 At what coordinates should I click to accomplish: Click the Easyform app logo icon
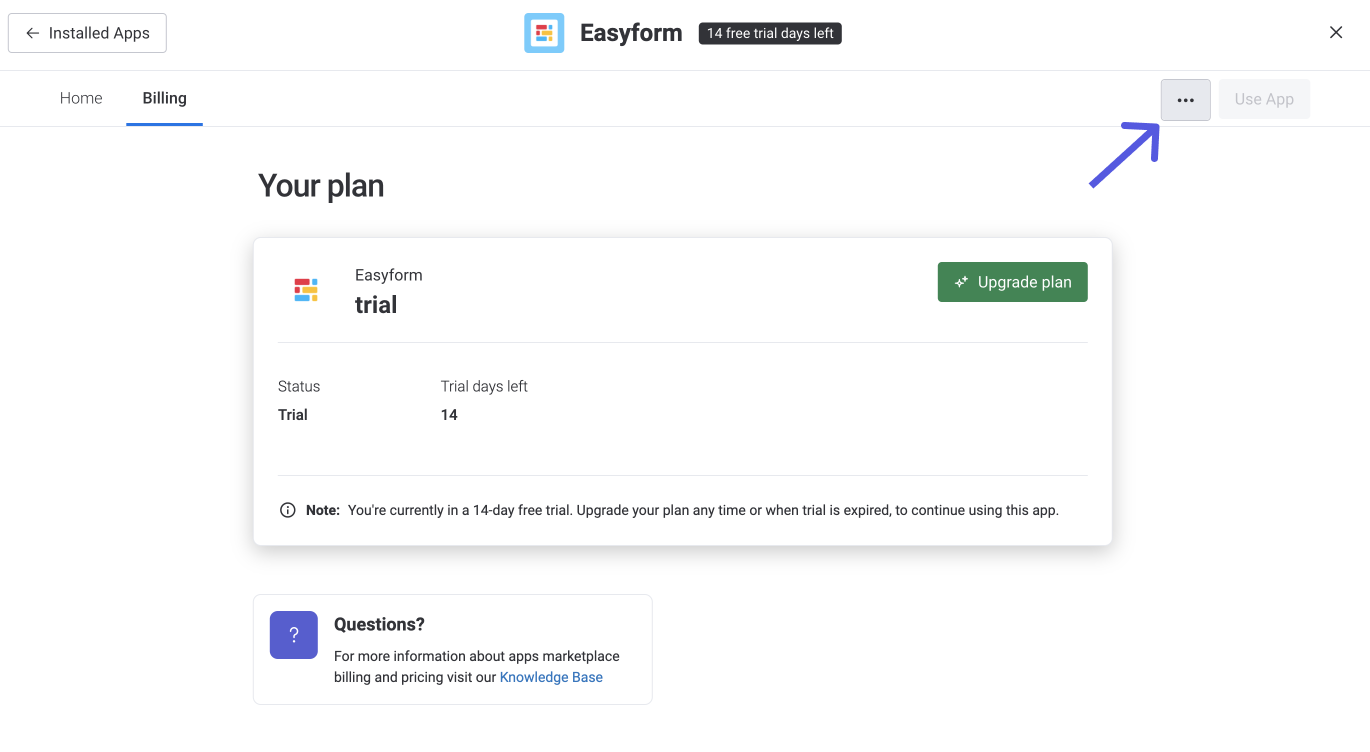[543, 32]
